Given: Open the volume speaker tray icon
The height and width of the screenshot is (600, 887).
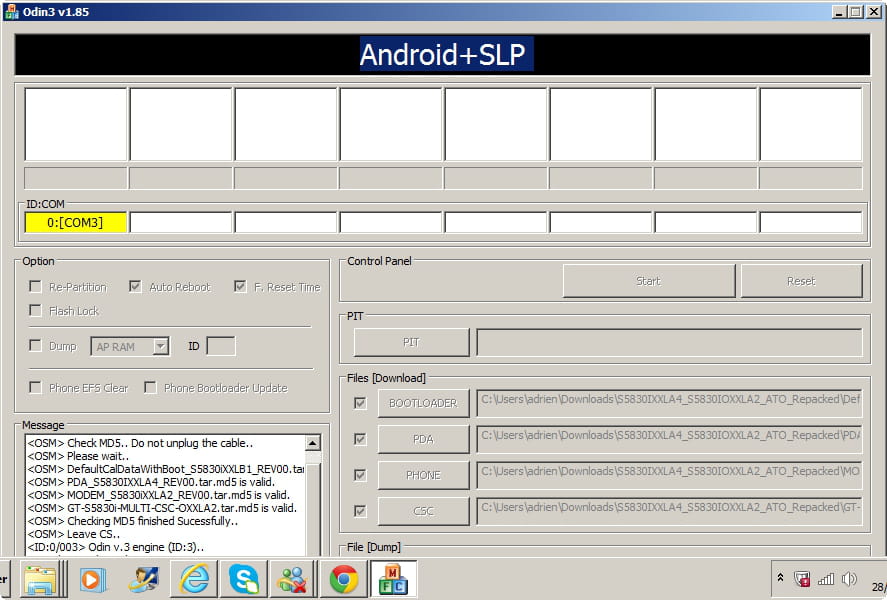Looking at the screenshot, I should (849, 579).
